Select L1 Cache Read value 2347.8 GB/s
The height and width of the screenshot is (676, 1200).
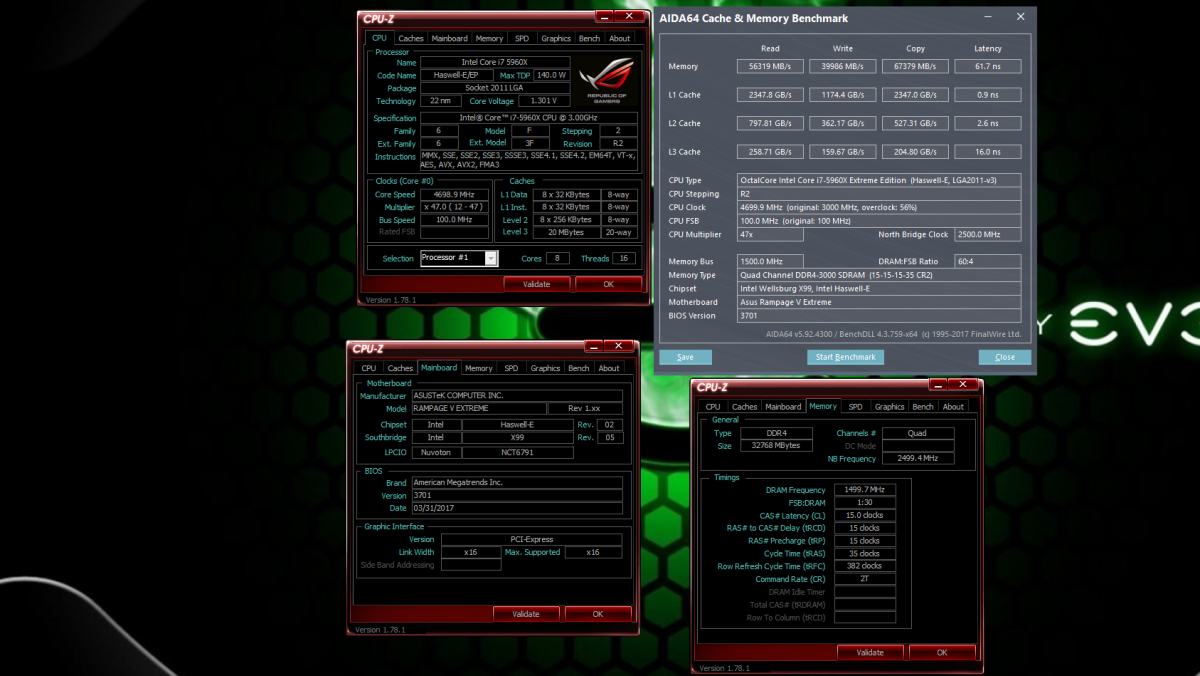pos(770,95)
